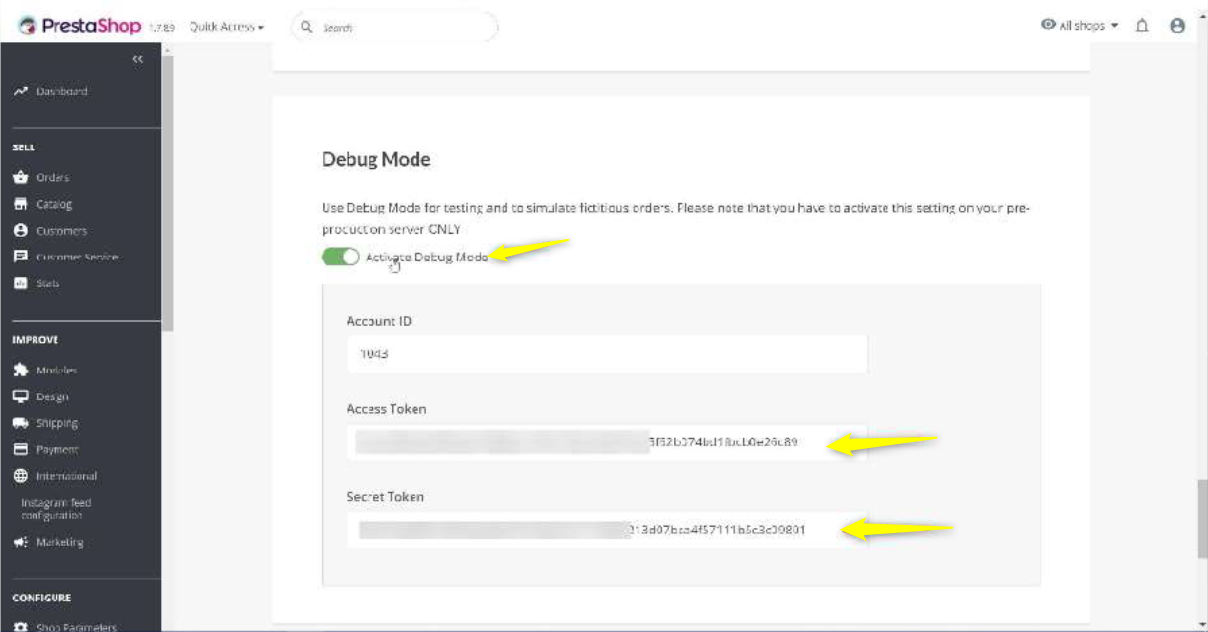
Task: Collapse the sidebar with double chevron
Action: coord(138,60)
